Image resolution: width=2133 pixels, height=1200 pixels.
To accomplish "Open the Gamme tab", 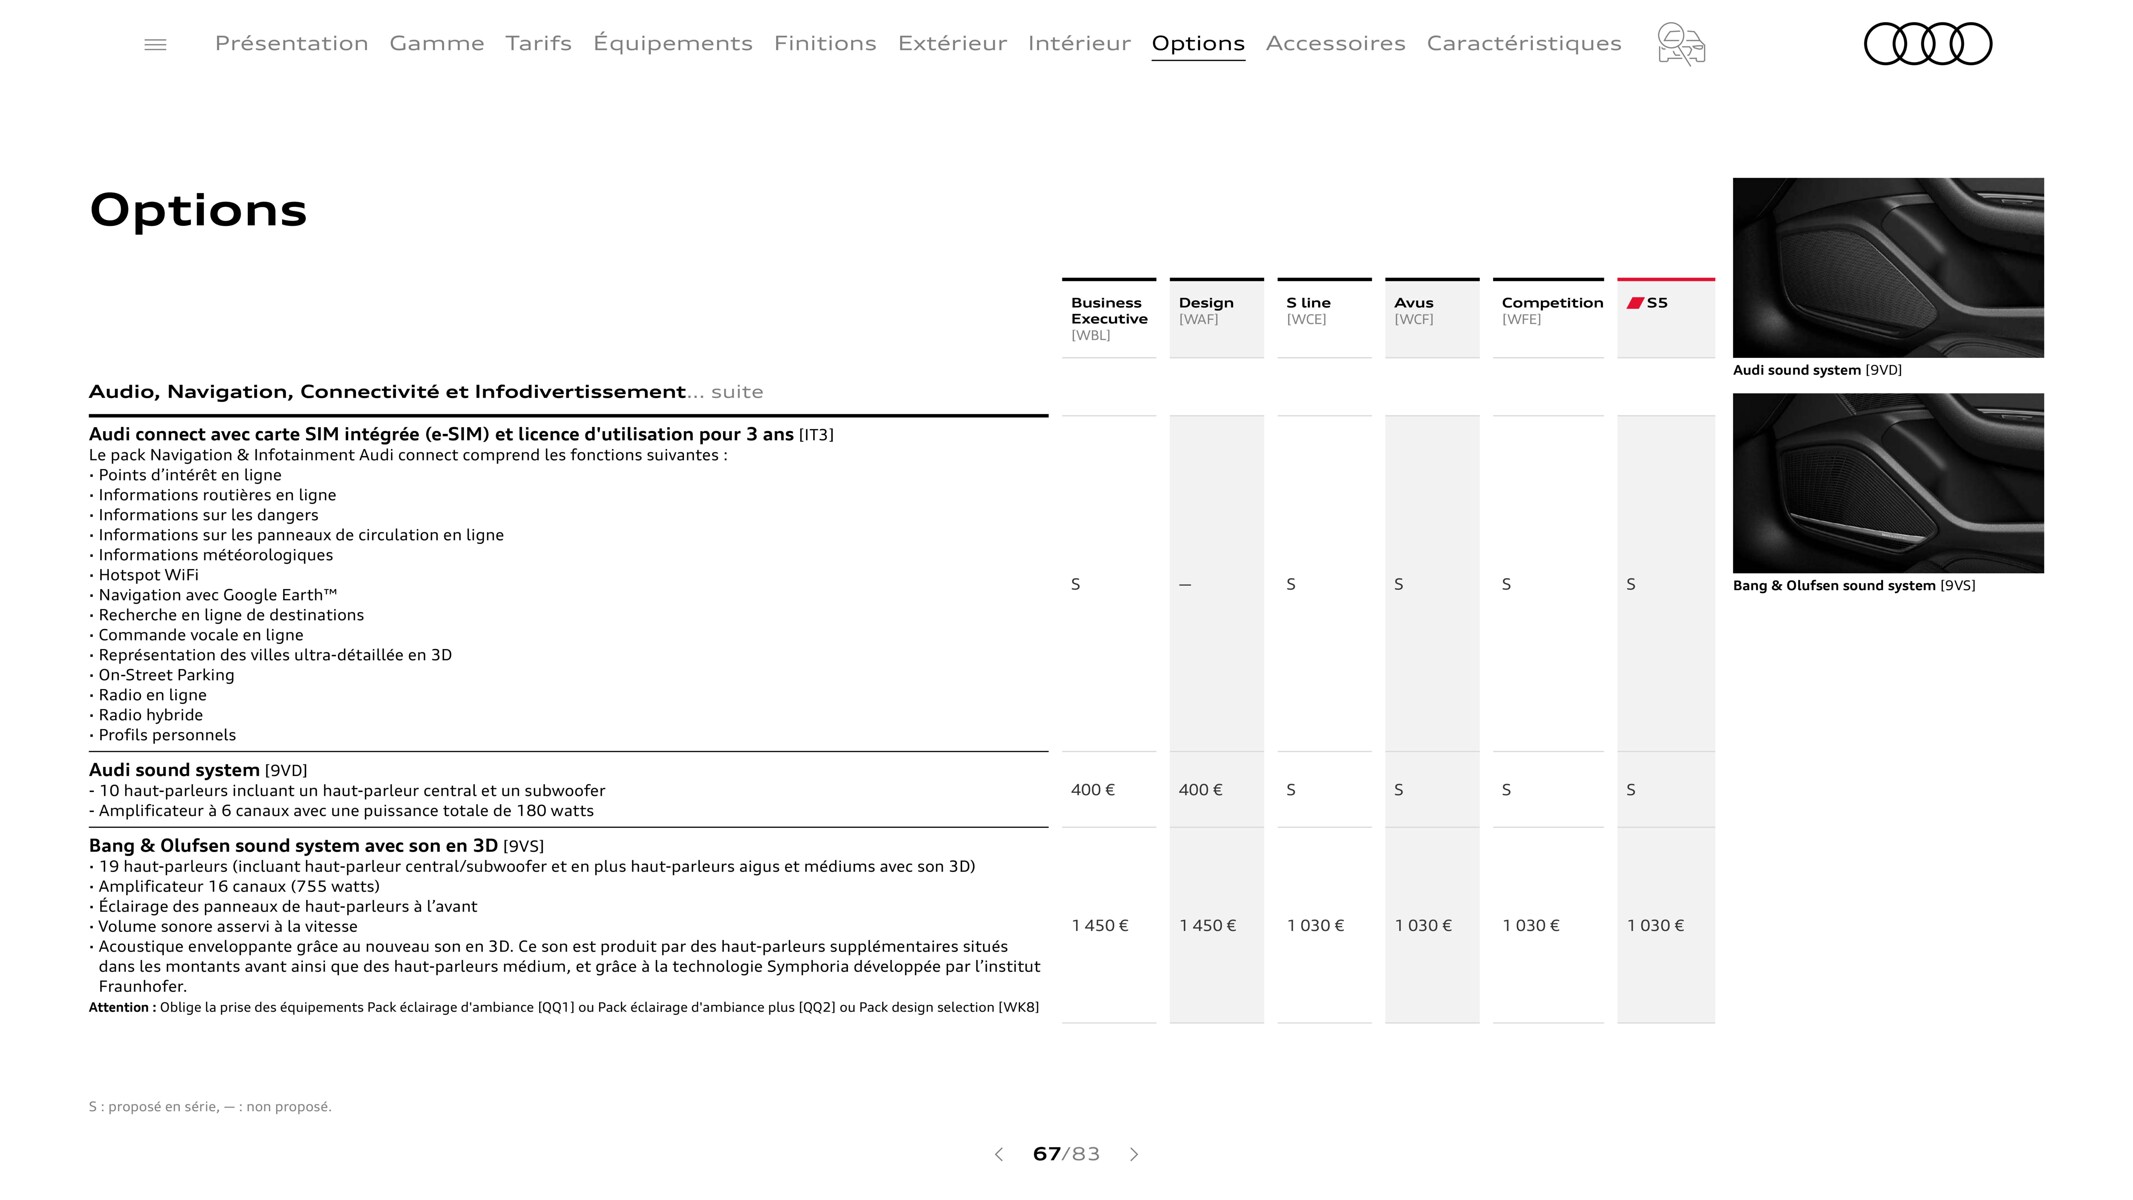I will [x=437, y=43].
